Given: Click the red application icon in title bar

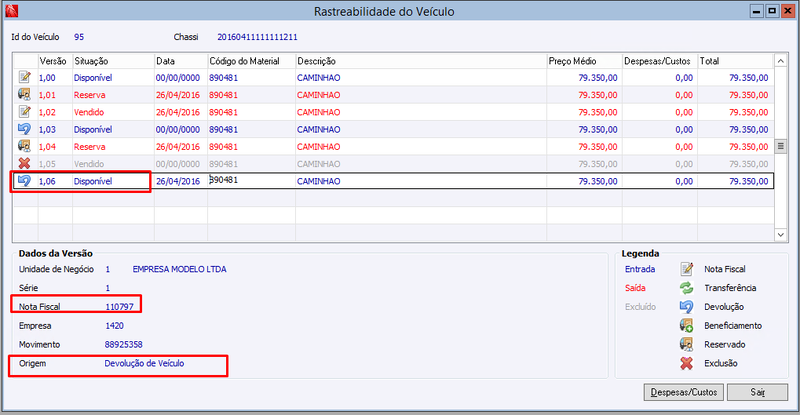Looking at the screenshot, I should pyautogui.click(x=12, y=11).
